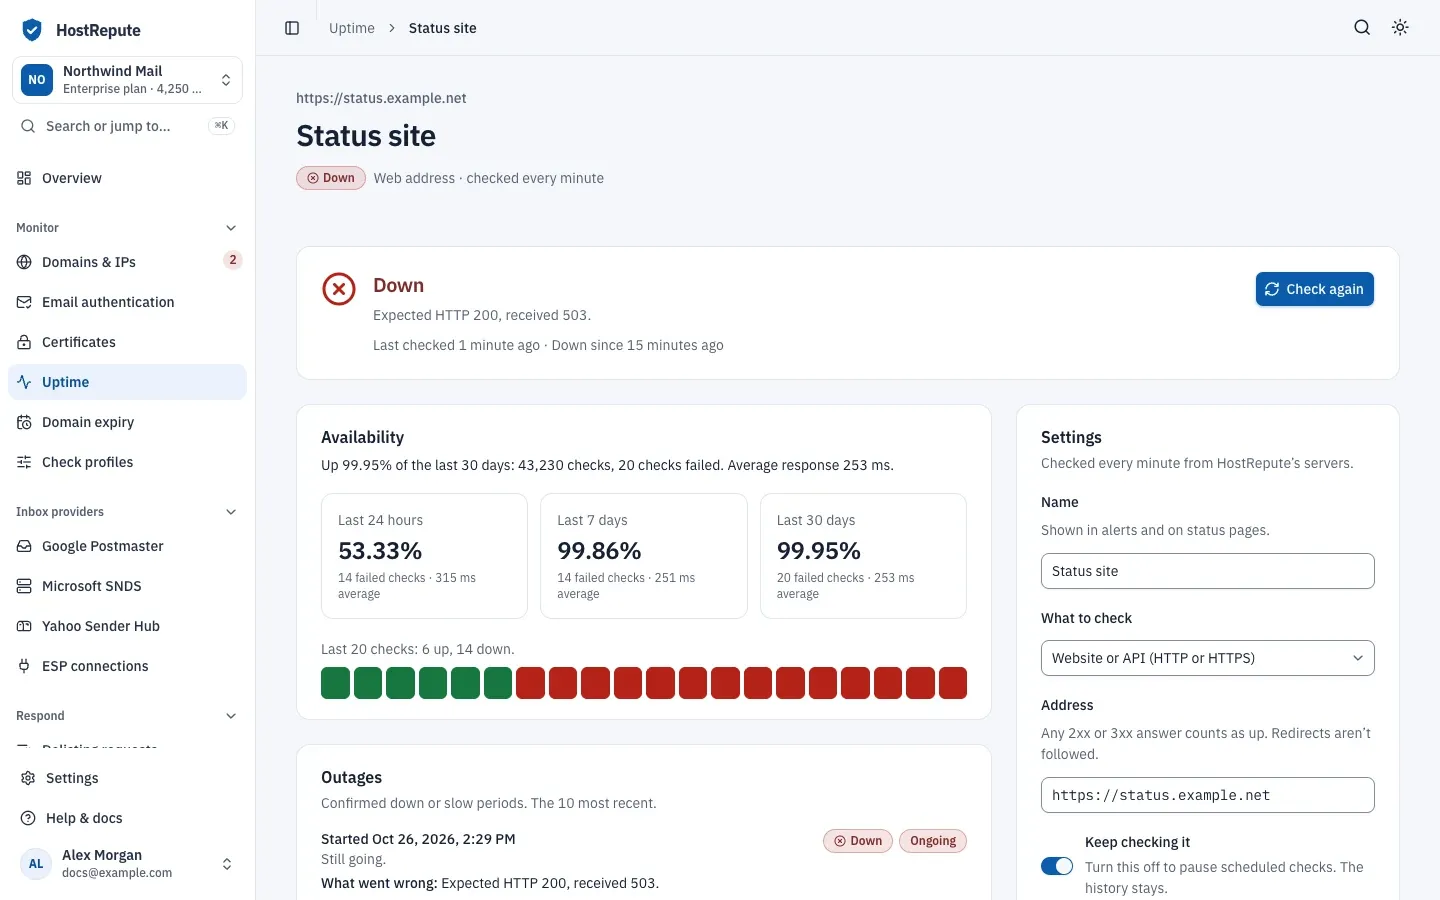Click the status.example.net URL above the title
This screenshot has width=1440, height=900.
coord(381,98)
